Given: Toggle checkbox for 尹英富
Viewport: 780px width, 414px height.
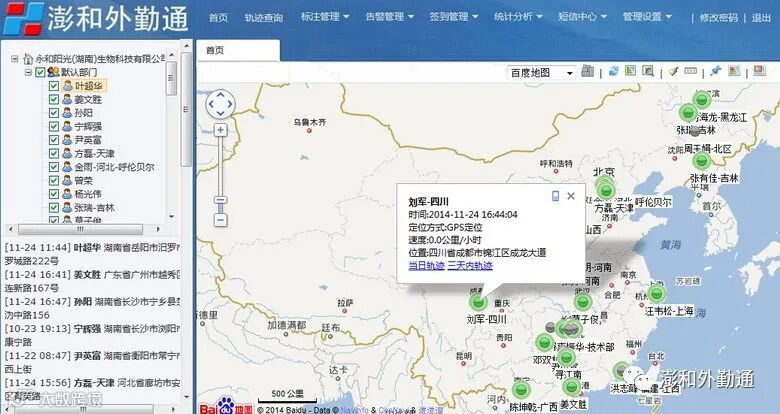Looking at the screenshot, I should tap(54, 140).
